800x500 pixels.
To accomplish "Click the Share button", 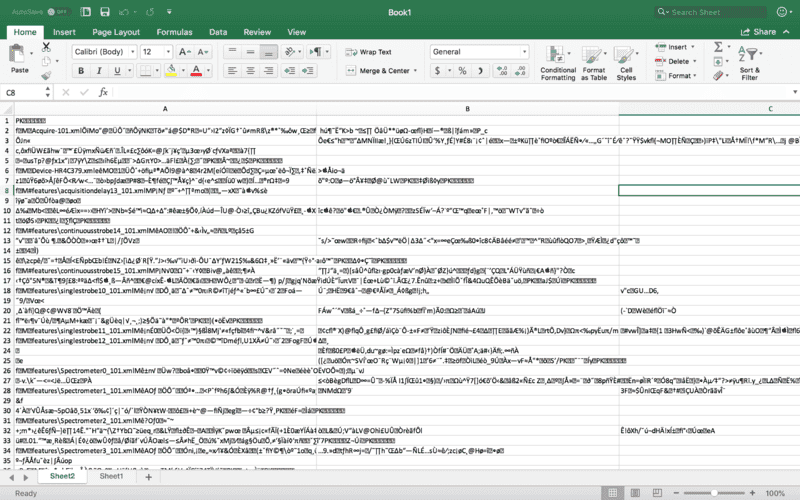I will [x=758, y=32].
